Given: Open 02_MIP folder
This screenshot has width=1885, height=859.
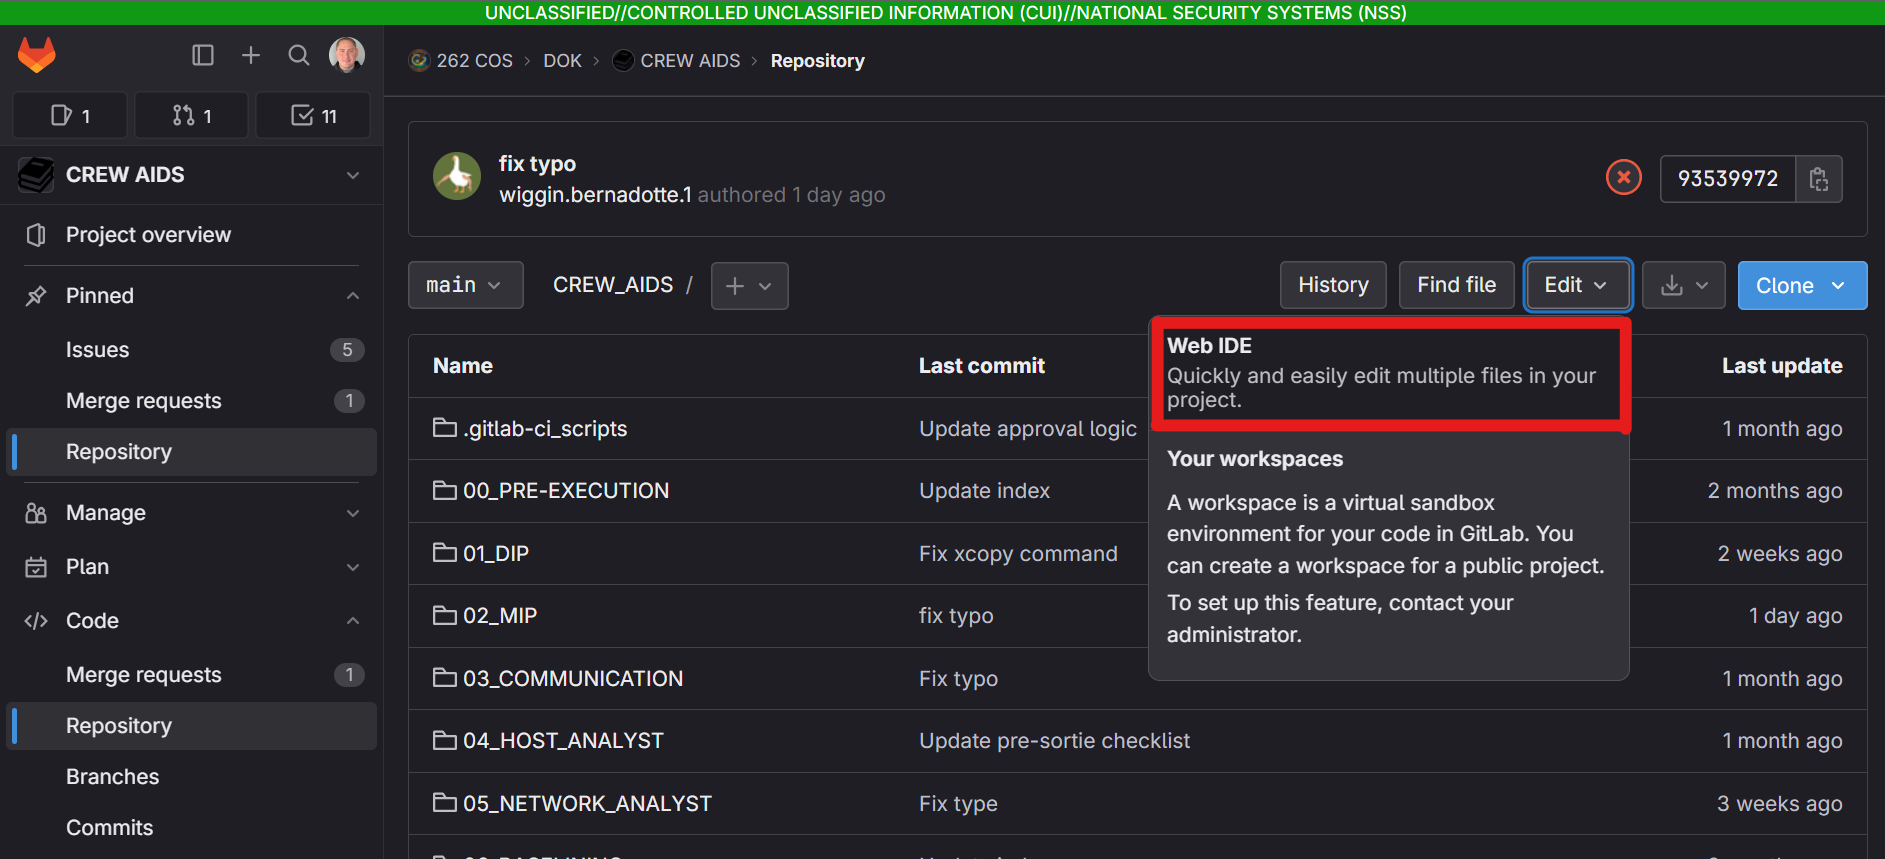Looking at the screenshot, I should [500, 616].
